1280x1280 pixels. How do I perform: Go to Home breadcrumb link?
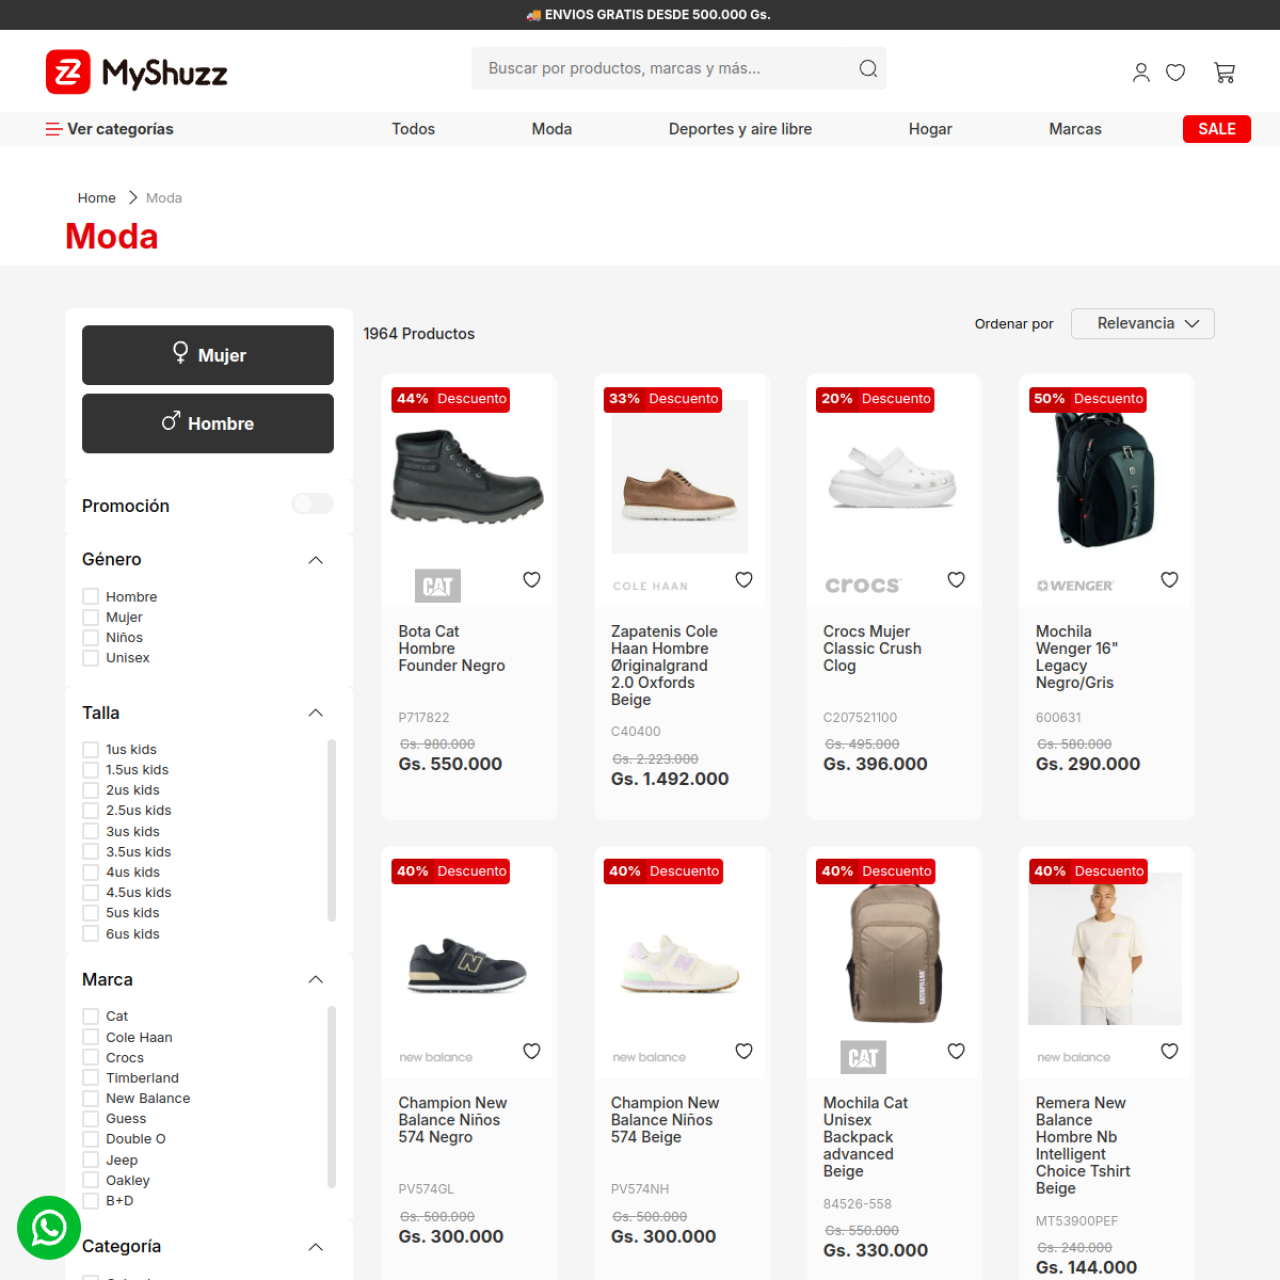pyautogui.click(x=97, y=198)
